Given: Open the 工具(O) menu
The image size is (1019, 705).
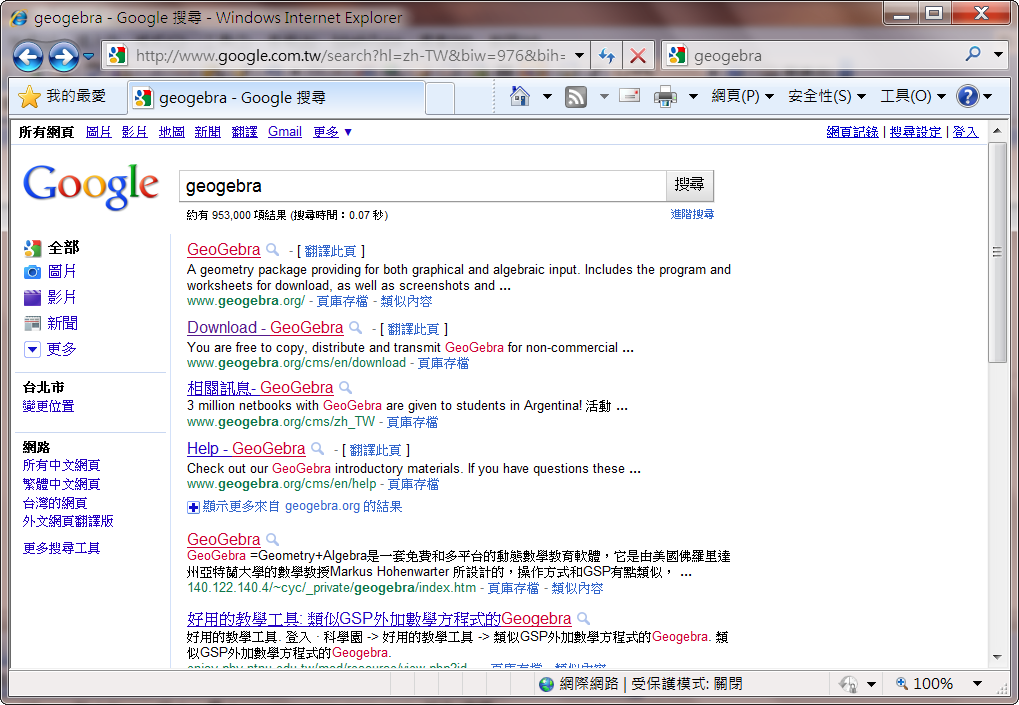Looking at the screenshot, I should coord(912,97).
